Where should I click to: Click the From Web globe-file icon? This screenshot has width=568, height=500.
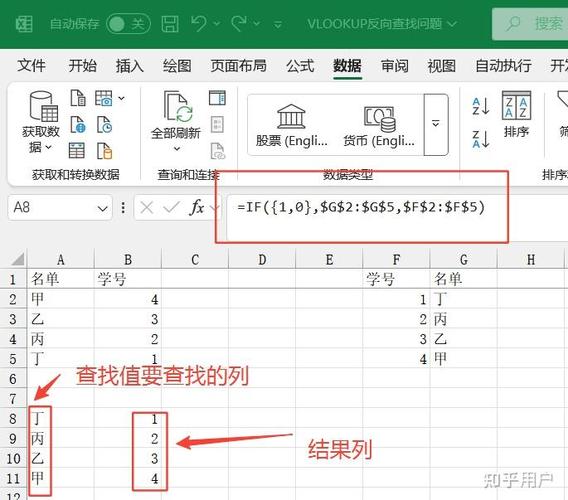[x=78, y=124]
